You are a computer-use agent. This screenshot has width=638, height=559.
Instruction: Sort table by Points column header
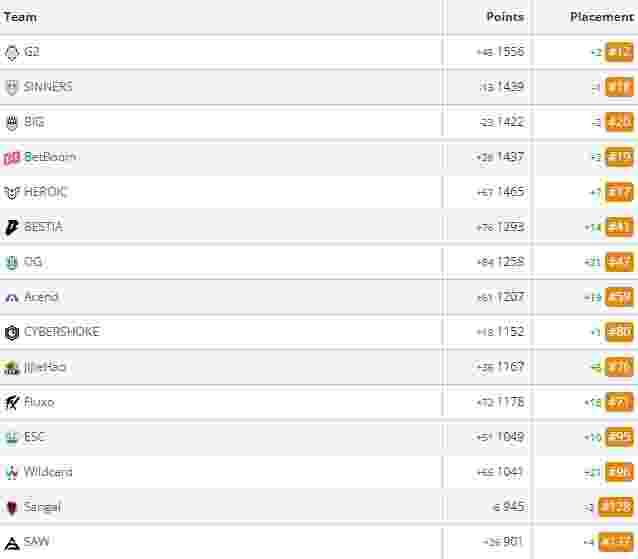point(504,17)
